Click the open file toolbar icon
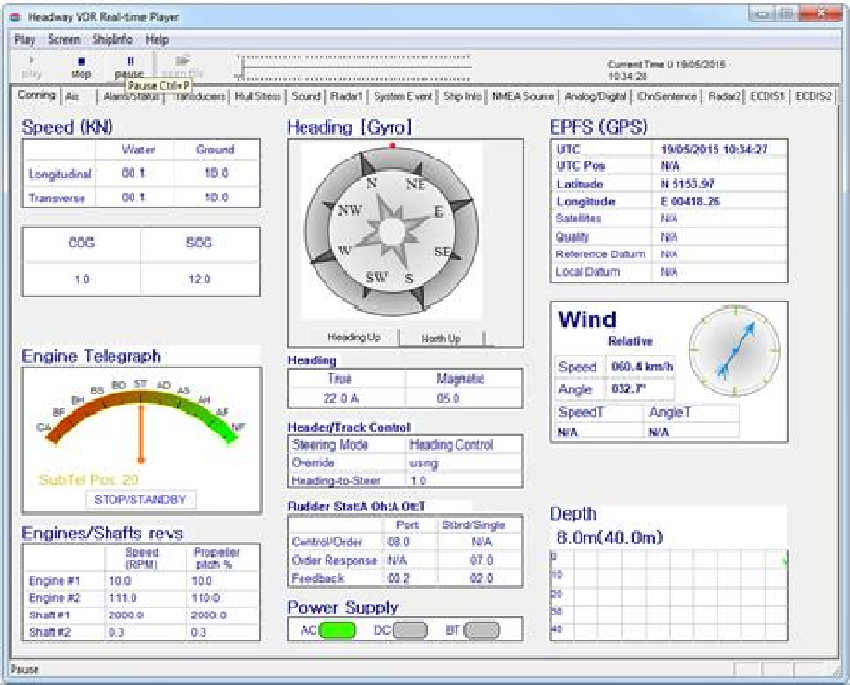This screenshot has width=850, height=685. (182, 67)
